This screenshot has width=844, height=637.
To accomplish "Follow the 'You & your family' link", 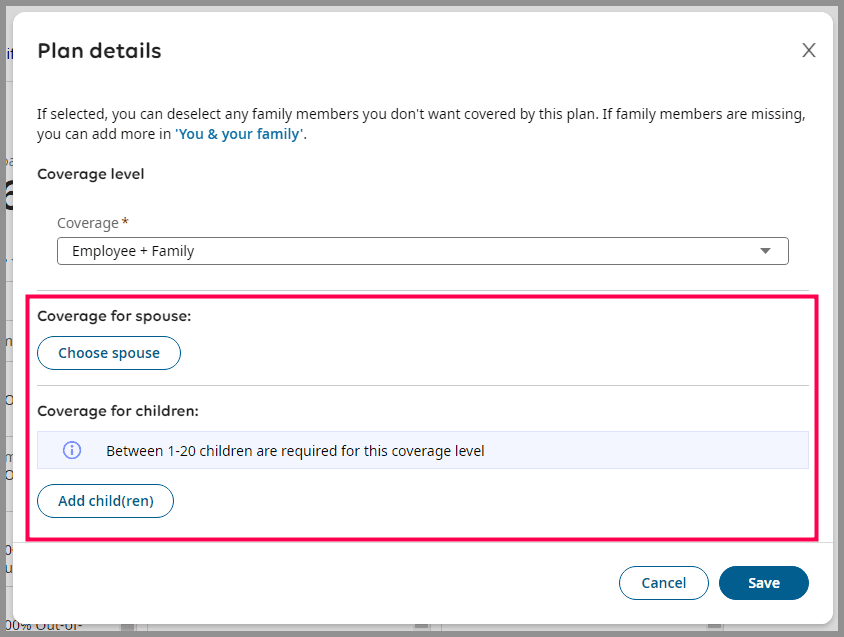I will coord(239,134).
